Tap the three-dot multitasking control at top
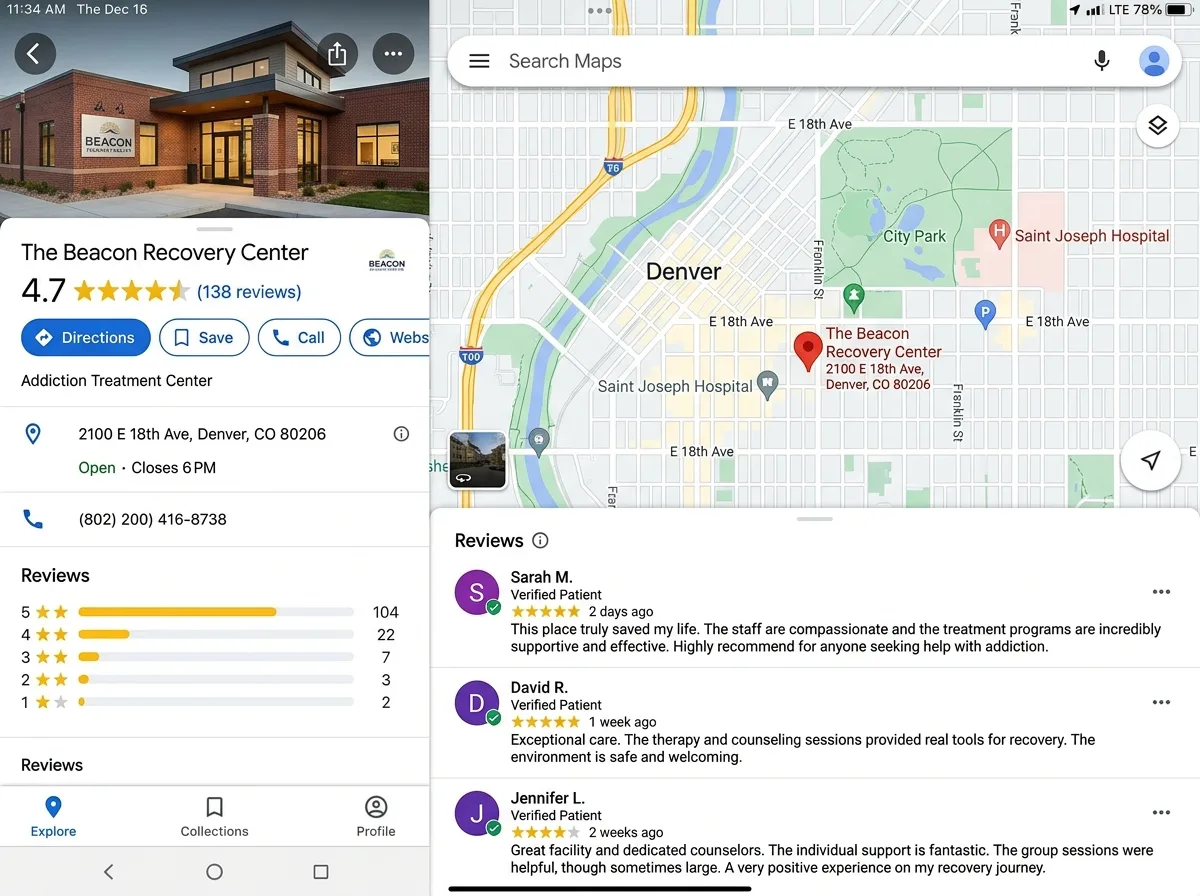 (600, 10)
